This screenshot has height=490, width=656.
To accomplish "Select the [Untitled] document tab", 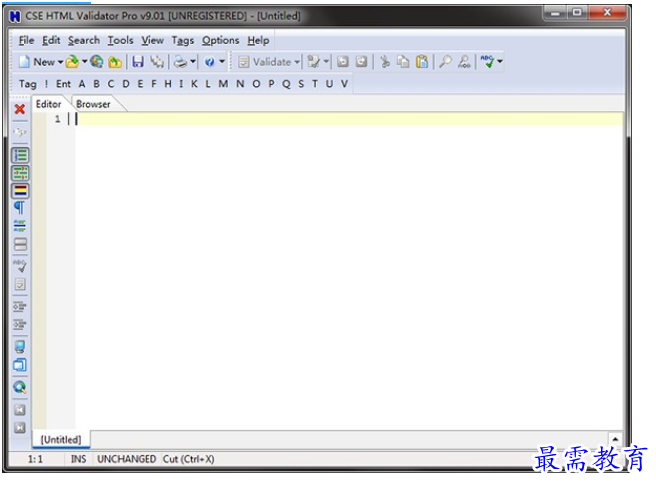I will [61, 440].
